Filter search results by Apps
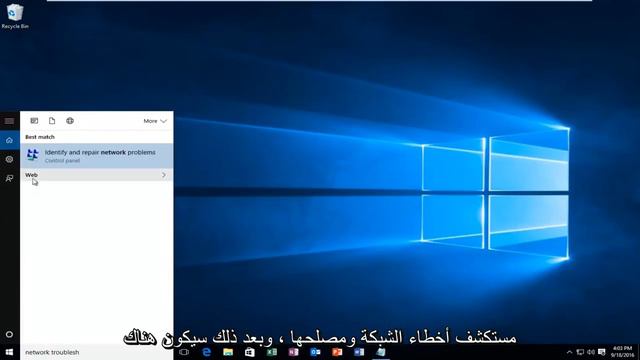 point(34,121)
